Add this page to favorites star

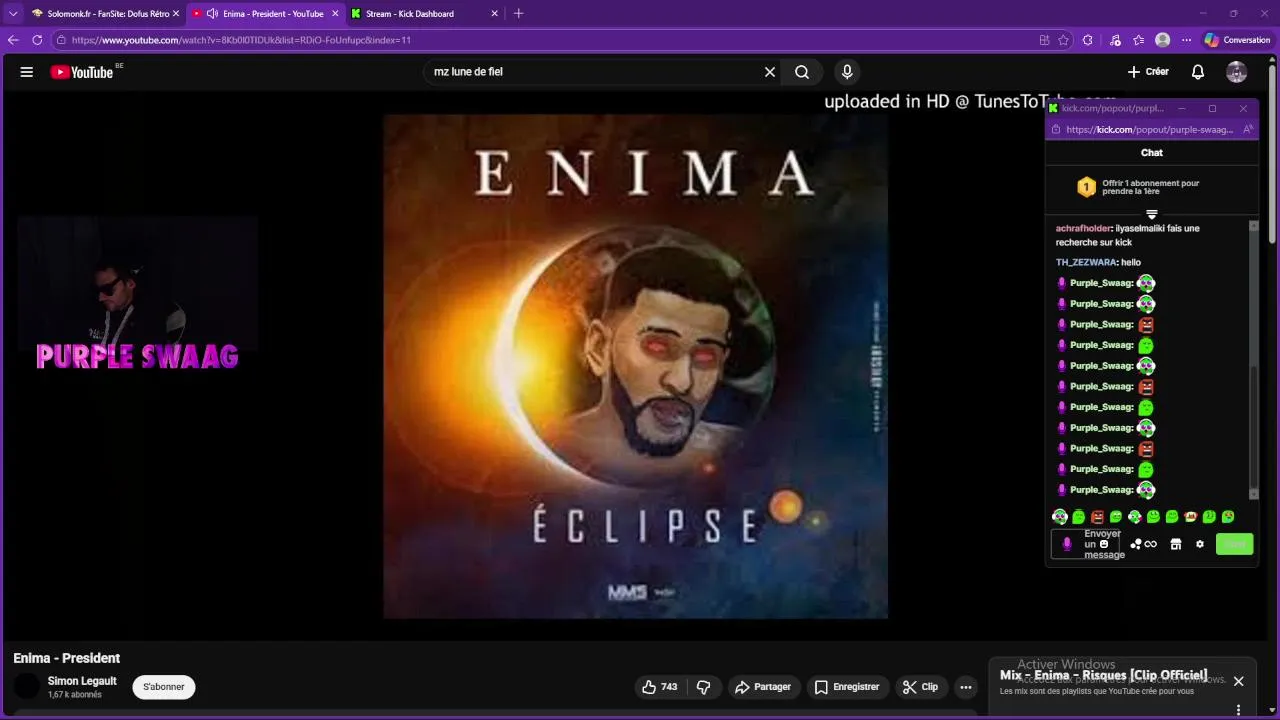tap(1063, 40)
